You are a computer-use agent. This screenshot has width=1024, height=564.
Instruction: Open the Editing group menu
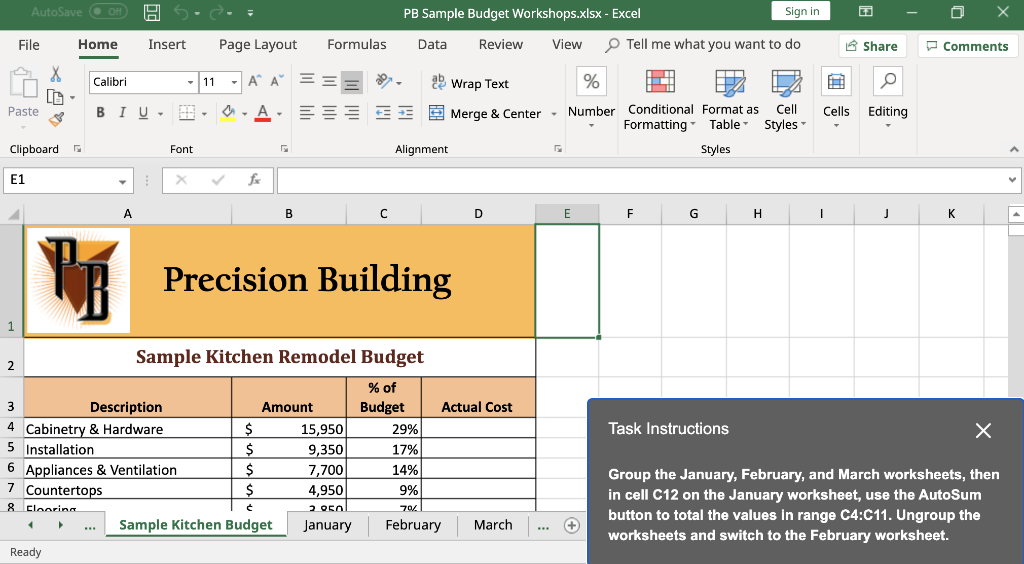888,97
